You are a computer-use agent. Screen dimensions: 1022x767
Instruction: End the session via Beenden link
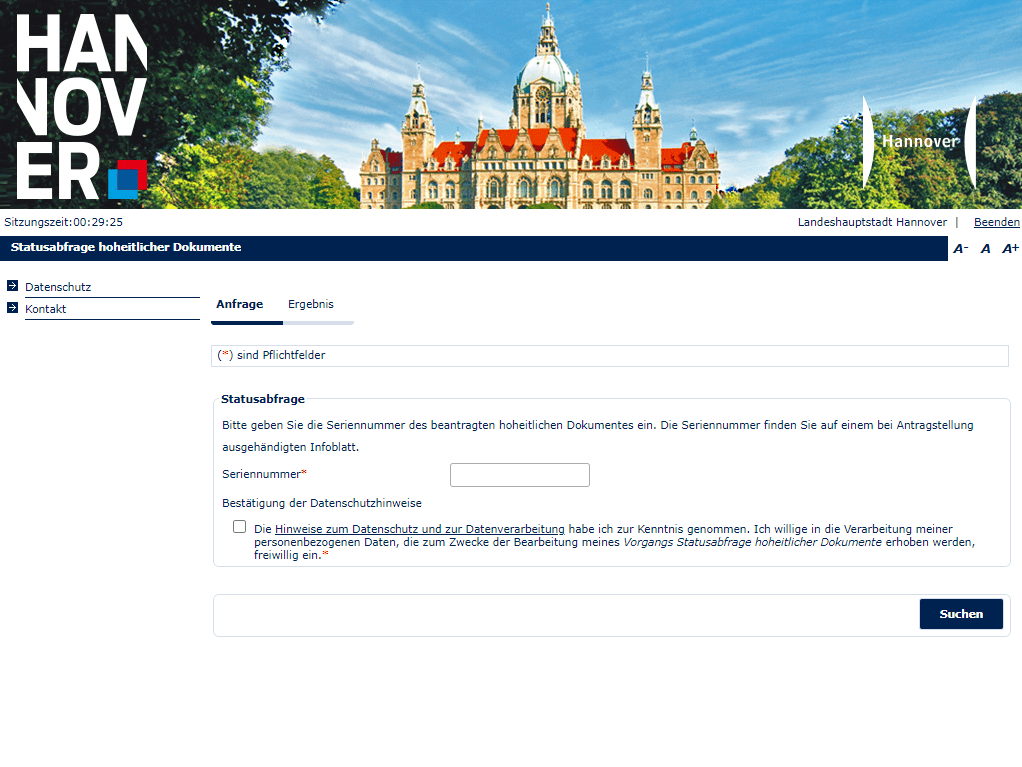(996, 222)
